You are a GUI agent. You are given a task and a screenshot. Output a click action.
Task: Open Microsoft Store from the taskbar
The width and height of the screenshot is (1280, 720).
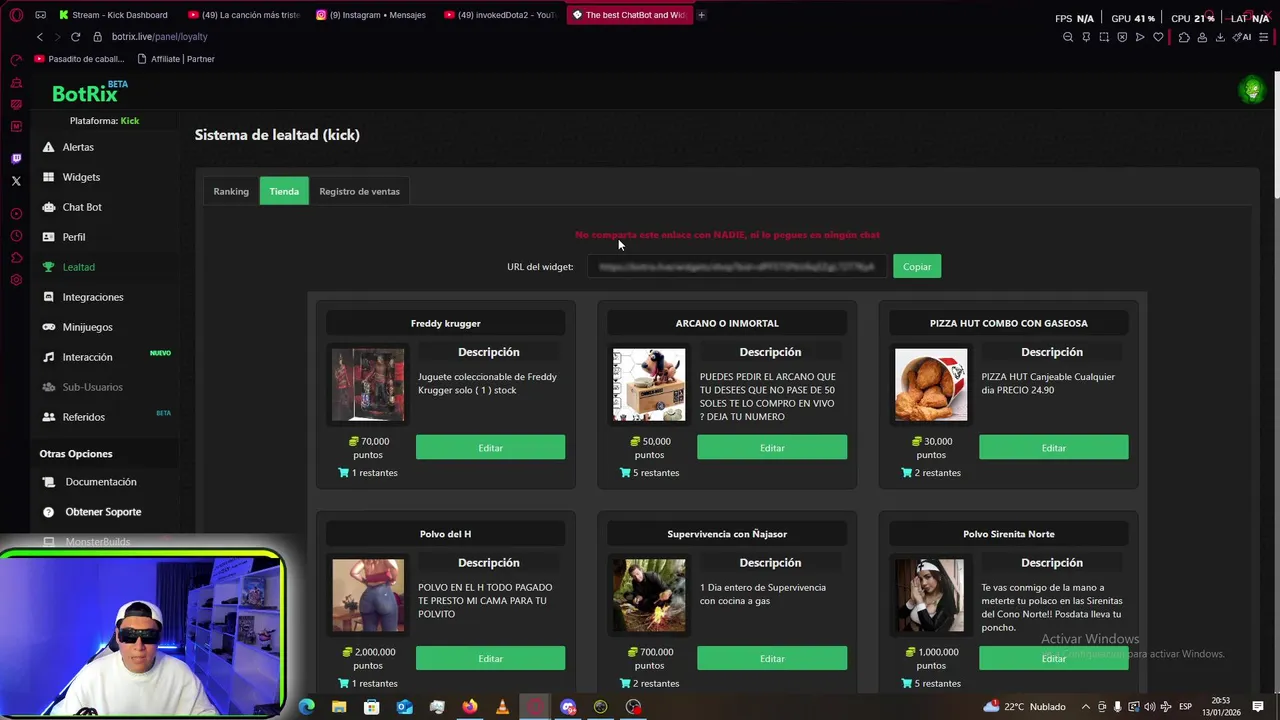[372, 707]
